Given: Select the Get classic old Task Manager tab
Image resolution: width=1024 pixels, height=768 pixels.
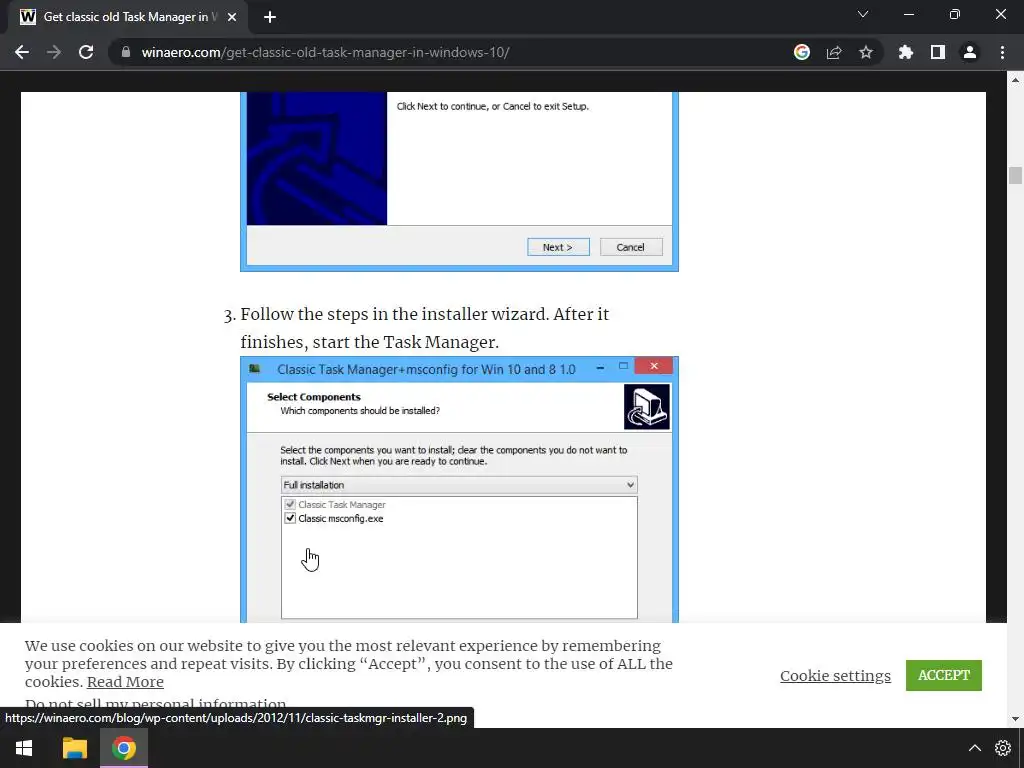Looking at the screenshot, I should (x=129, y=18).
